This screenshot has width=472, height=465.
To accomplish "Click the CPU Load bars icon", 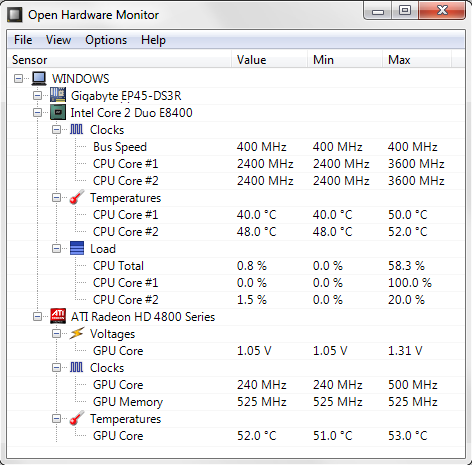I will point(77,248).
